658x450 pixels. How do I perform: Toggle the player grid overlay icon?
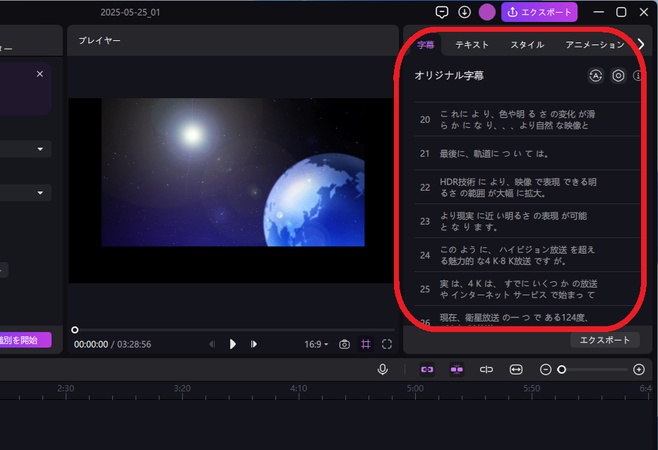[x=366, y=344]
